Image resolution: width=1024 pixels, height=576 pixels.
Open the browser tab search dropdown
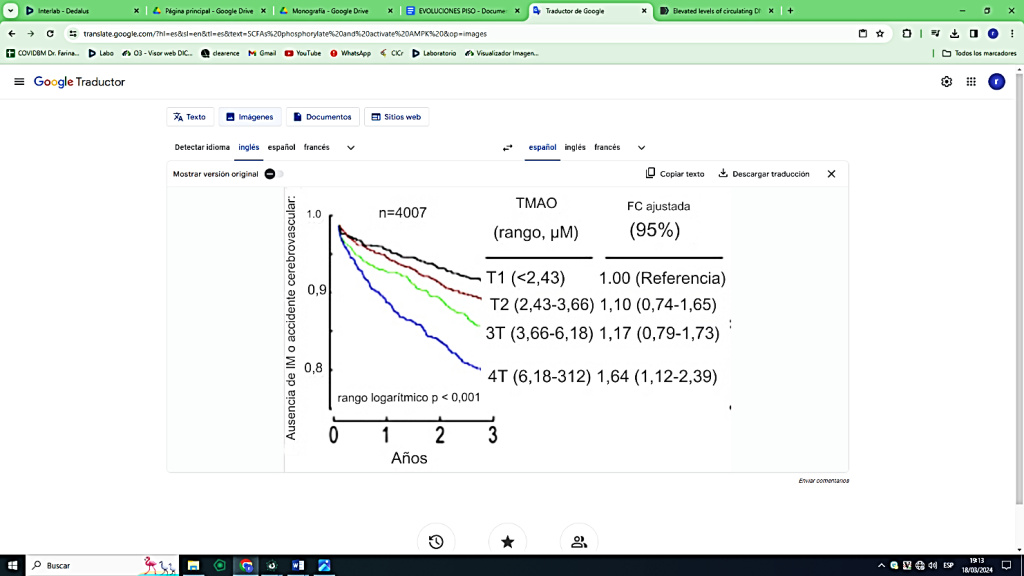click(10, 11)
